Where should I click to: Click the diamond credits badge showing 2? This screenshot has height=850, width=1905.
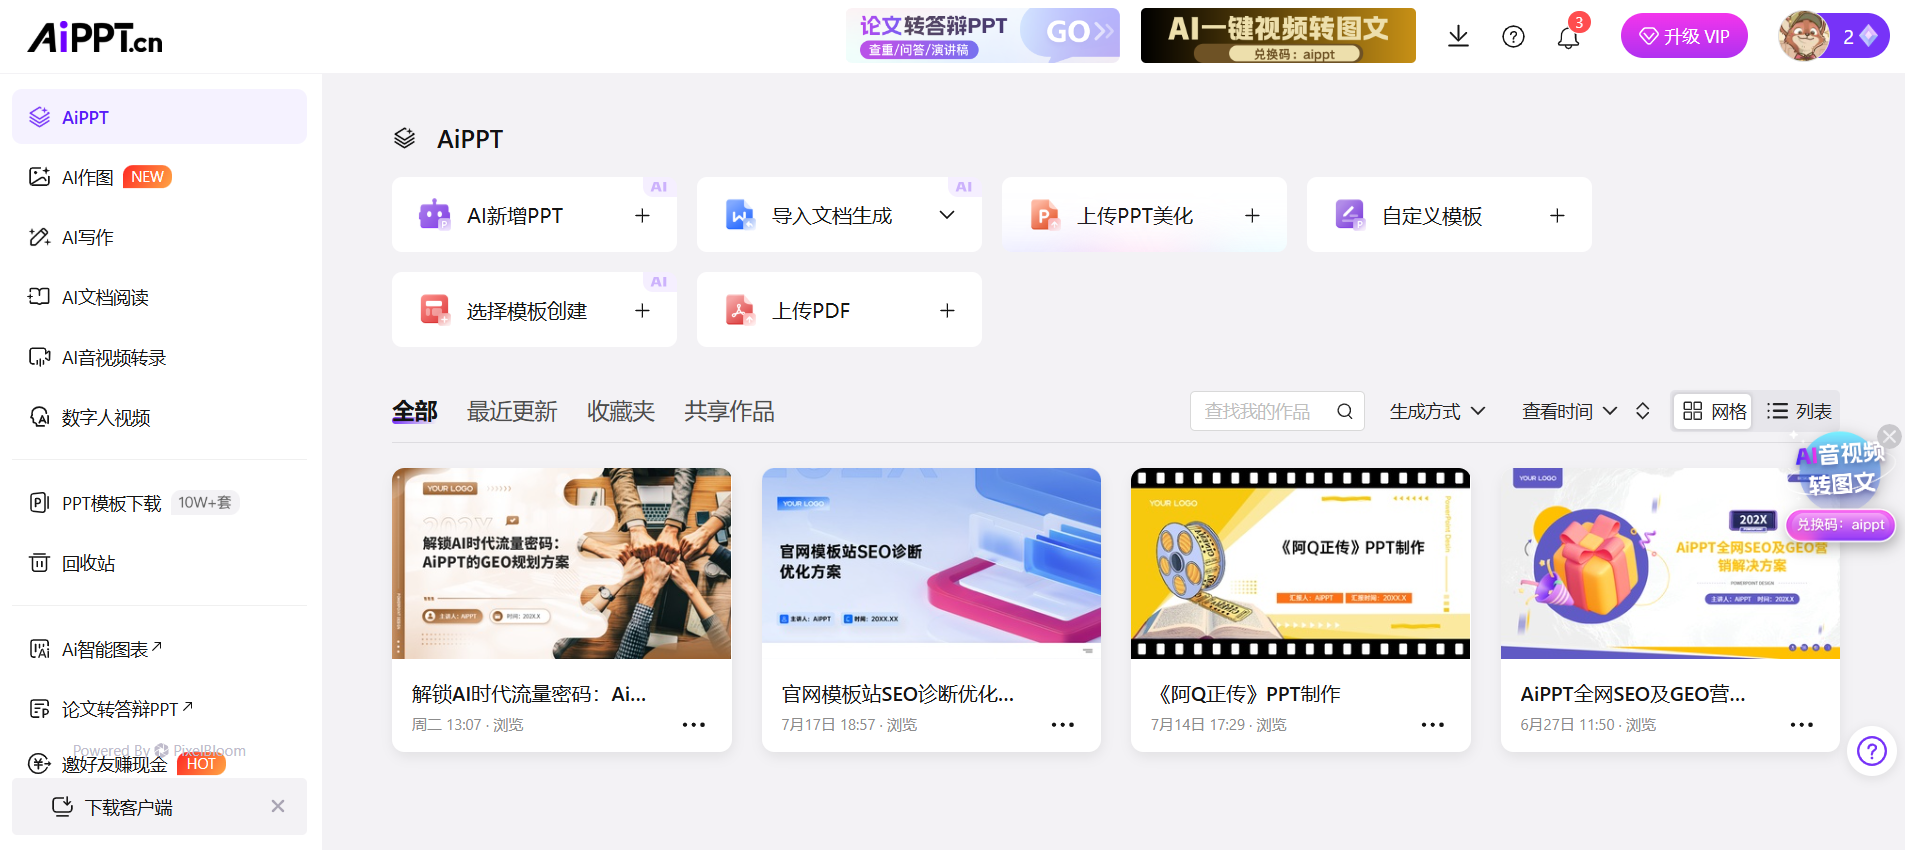[x=1860, y=37]
